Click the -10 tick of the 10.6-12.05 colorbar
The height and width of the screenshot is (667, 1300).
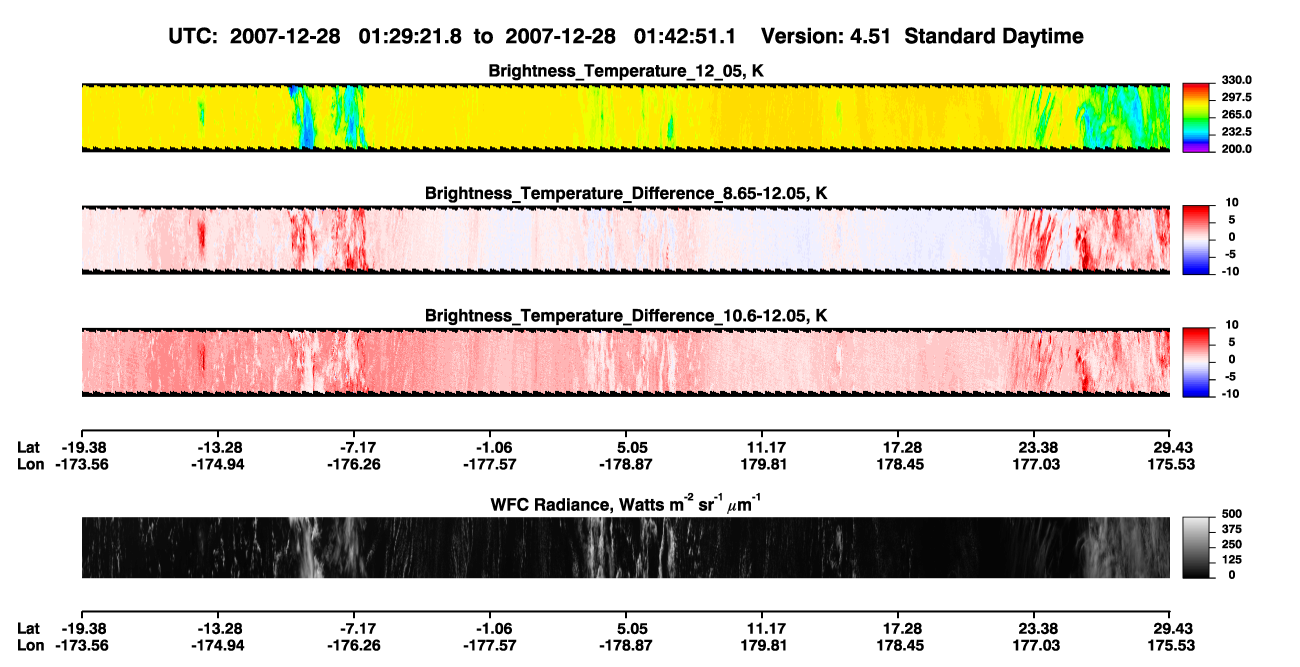1229,394
